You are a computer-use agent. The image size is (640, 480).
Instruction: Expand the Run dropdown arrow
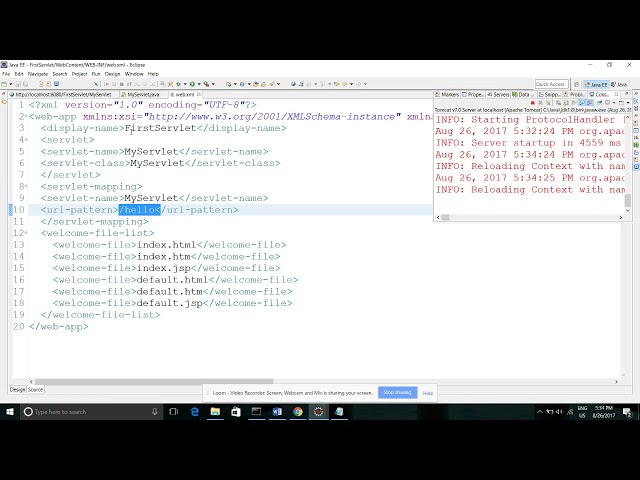click(199, 84)
